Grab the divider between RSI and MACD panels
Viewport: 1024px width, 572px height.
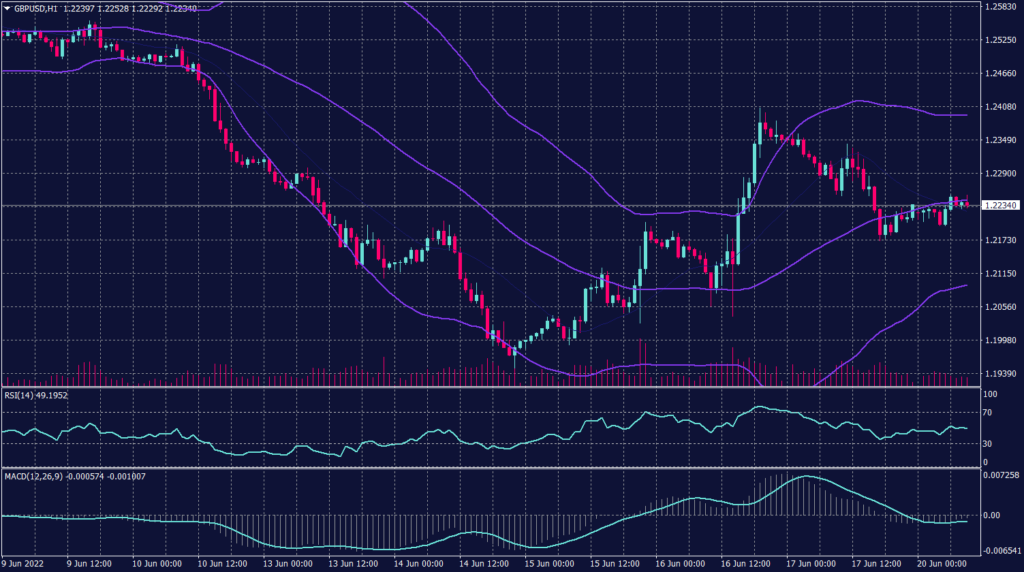(x=490, y=466)
